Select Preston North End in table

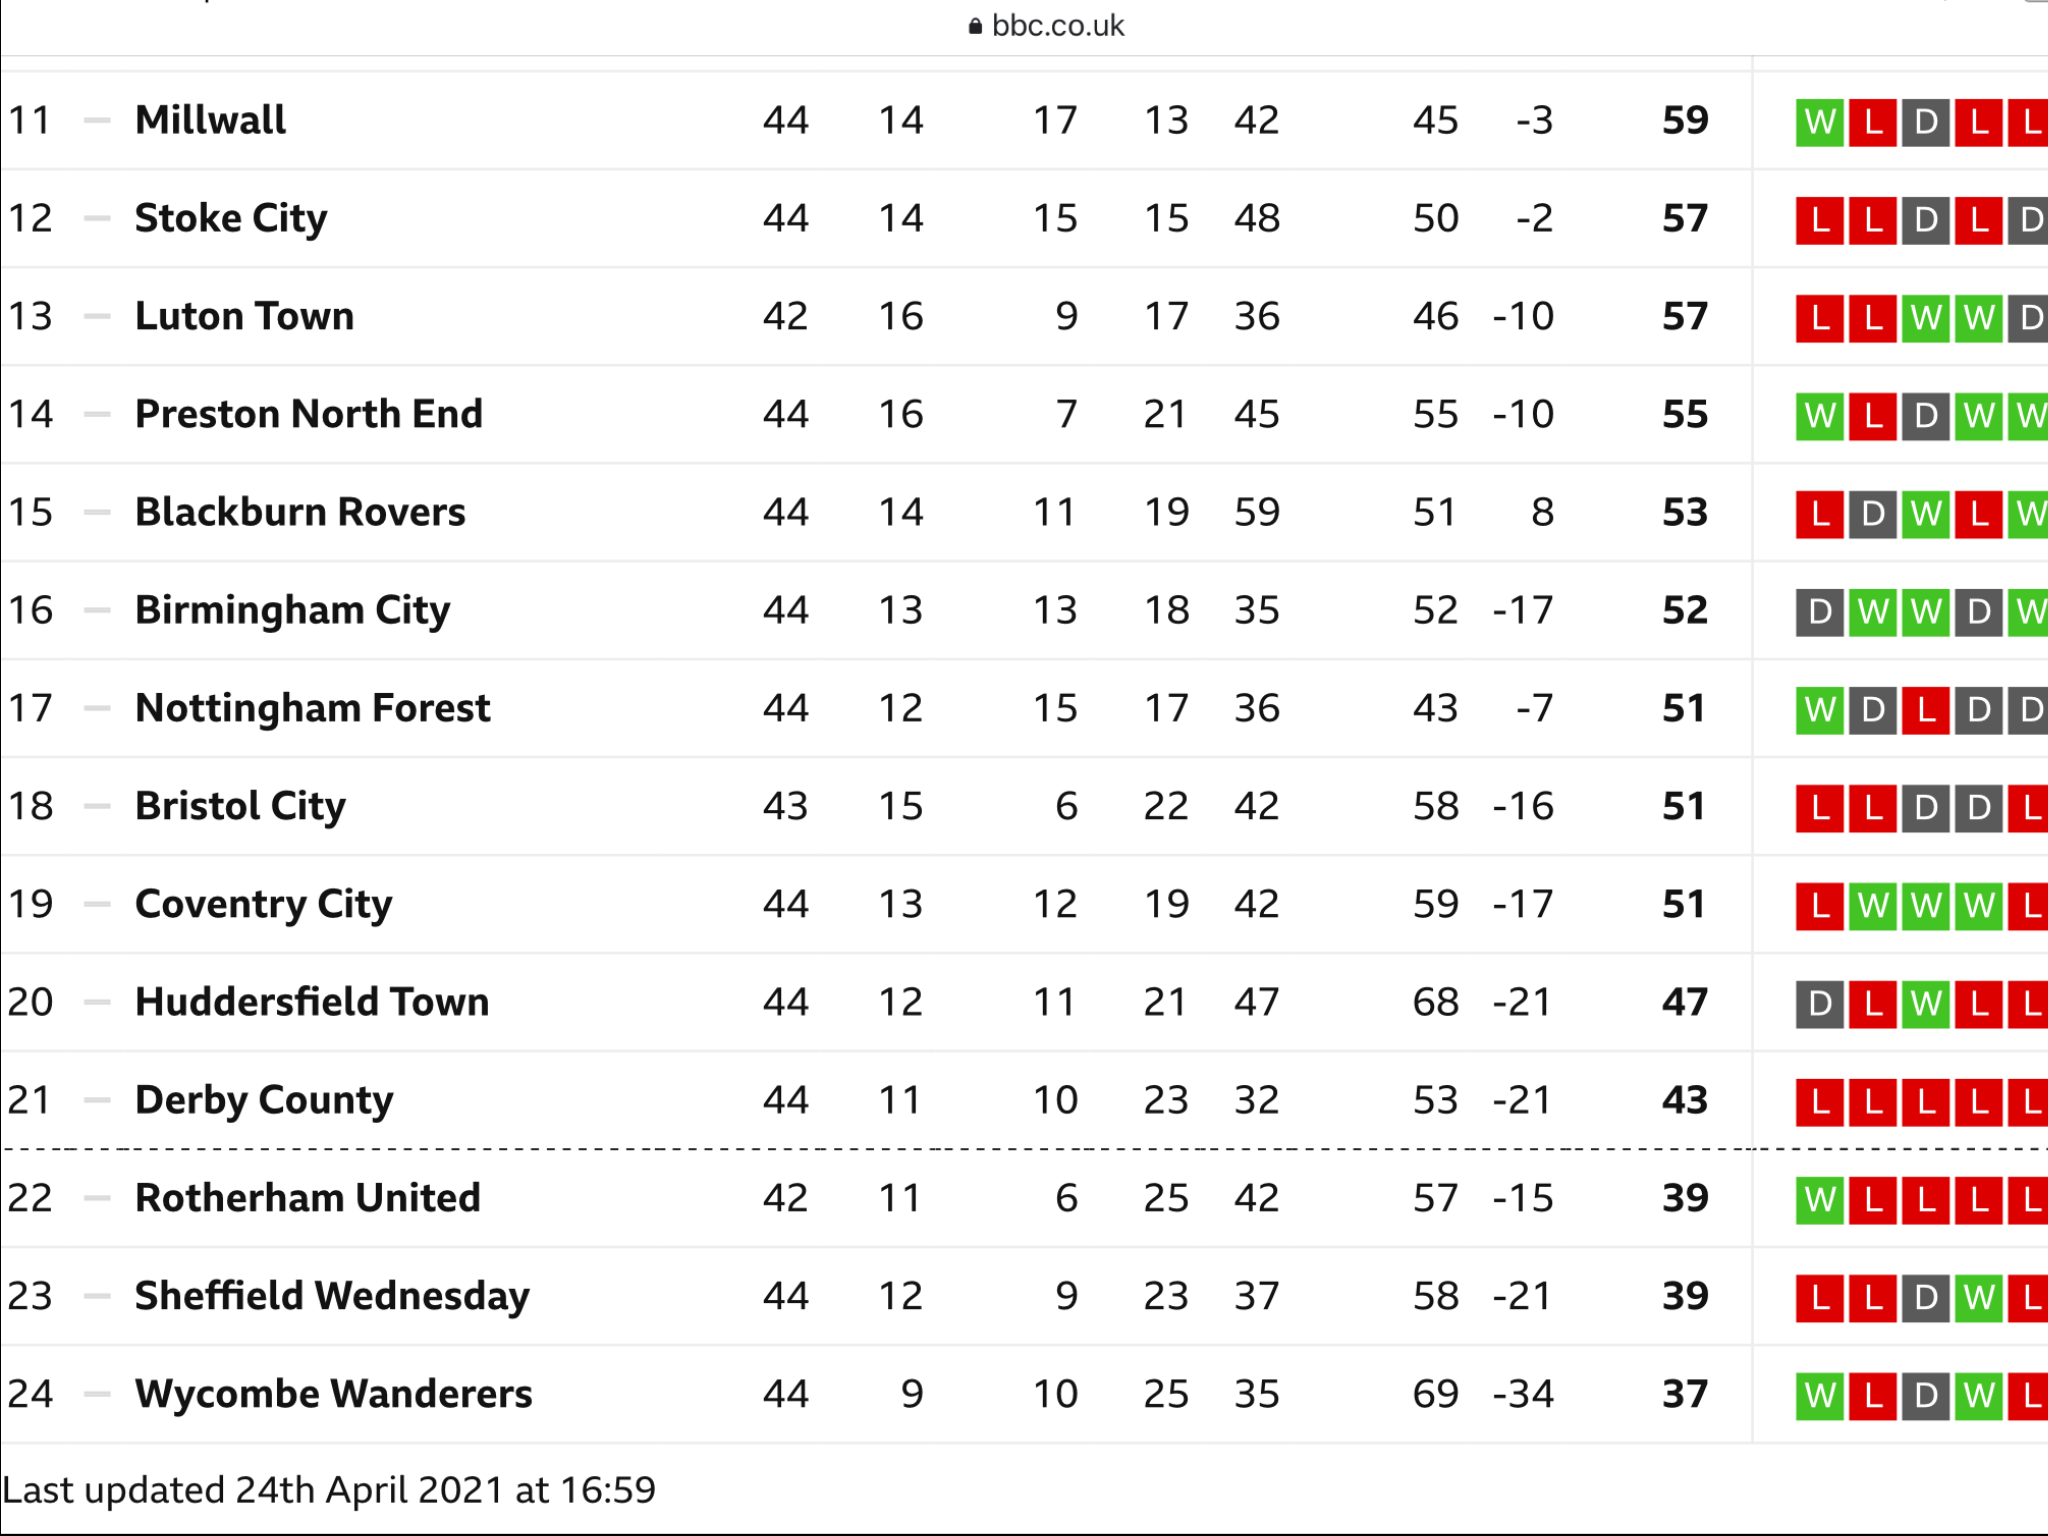(309, 414)
